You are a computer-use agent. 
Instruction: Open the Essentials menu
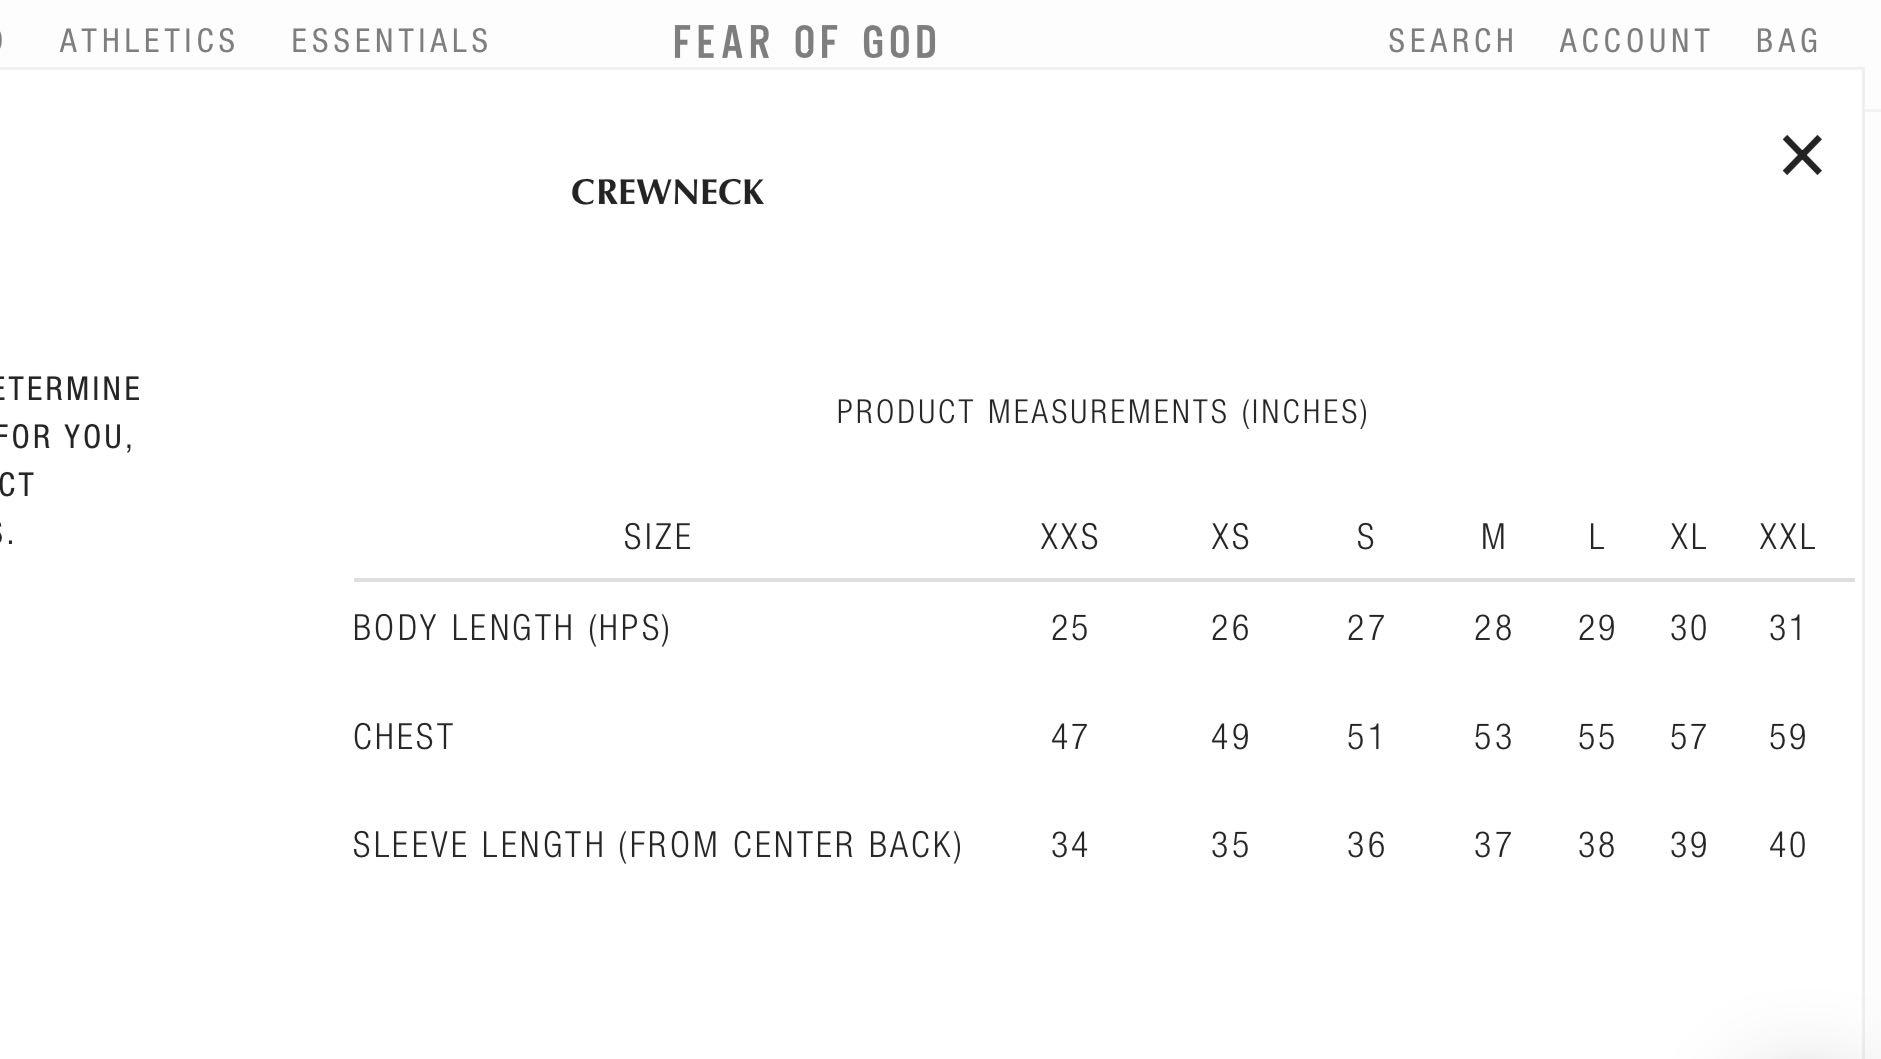click(390, 41)
